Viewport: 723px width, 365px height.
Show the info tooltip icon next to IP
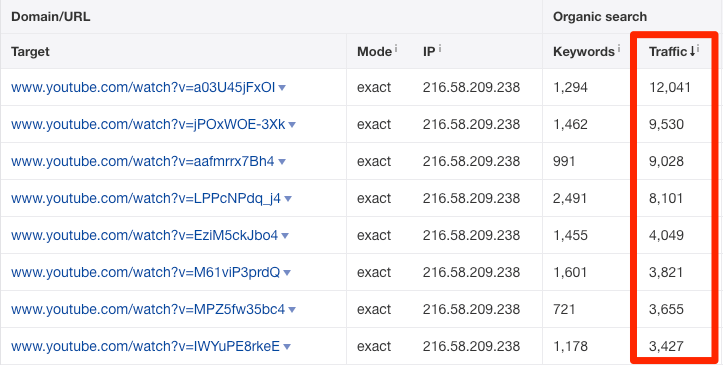tap(439, 47)
